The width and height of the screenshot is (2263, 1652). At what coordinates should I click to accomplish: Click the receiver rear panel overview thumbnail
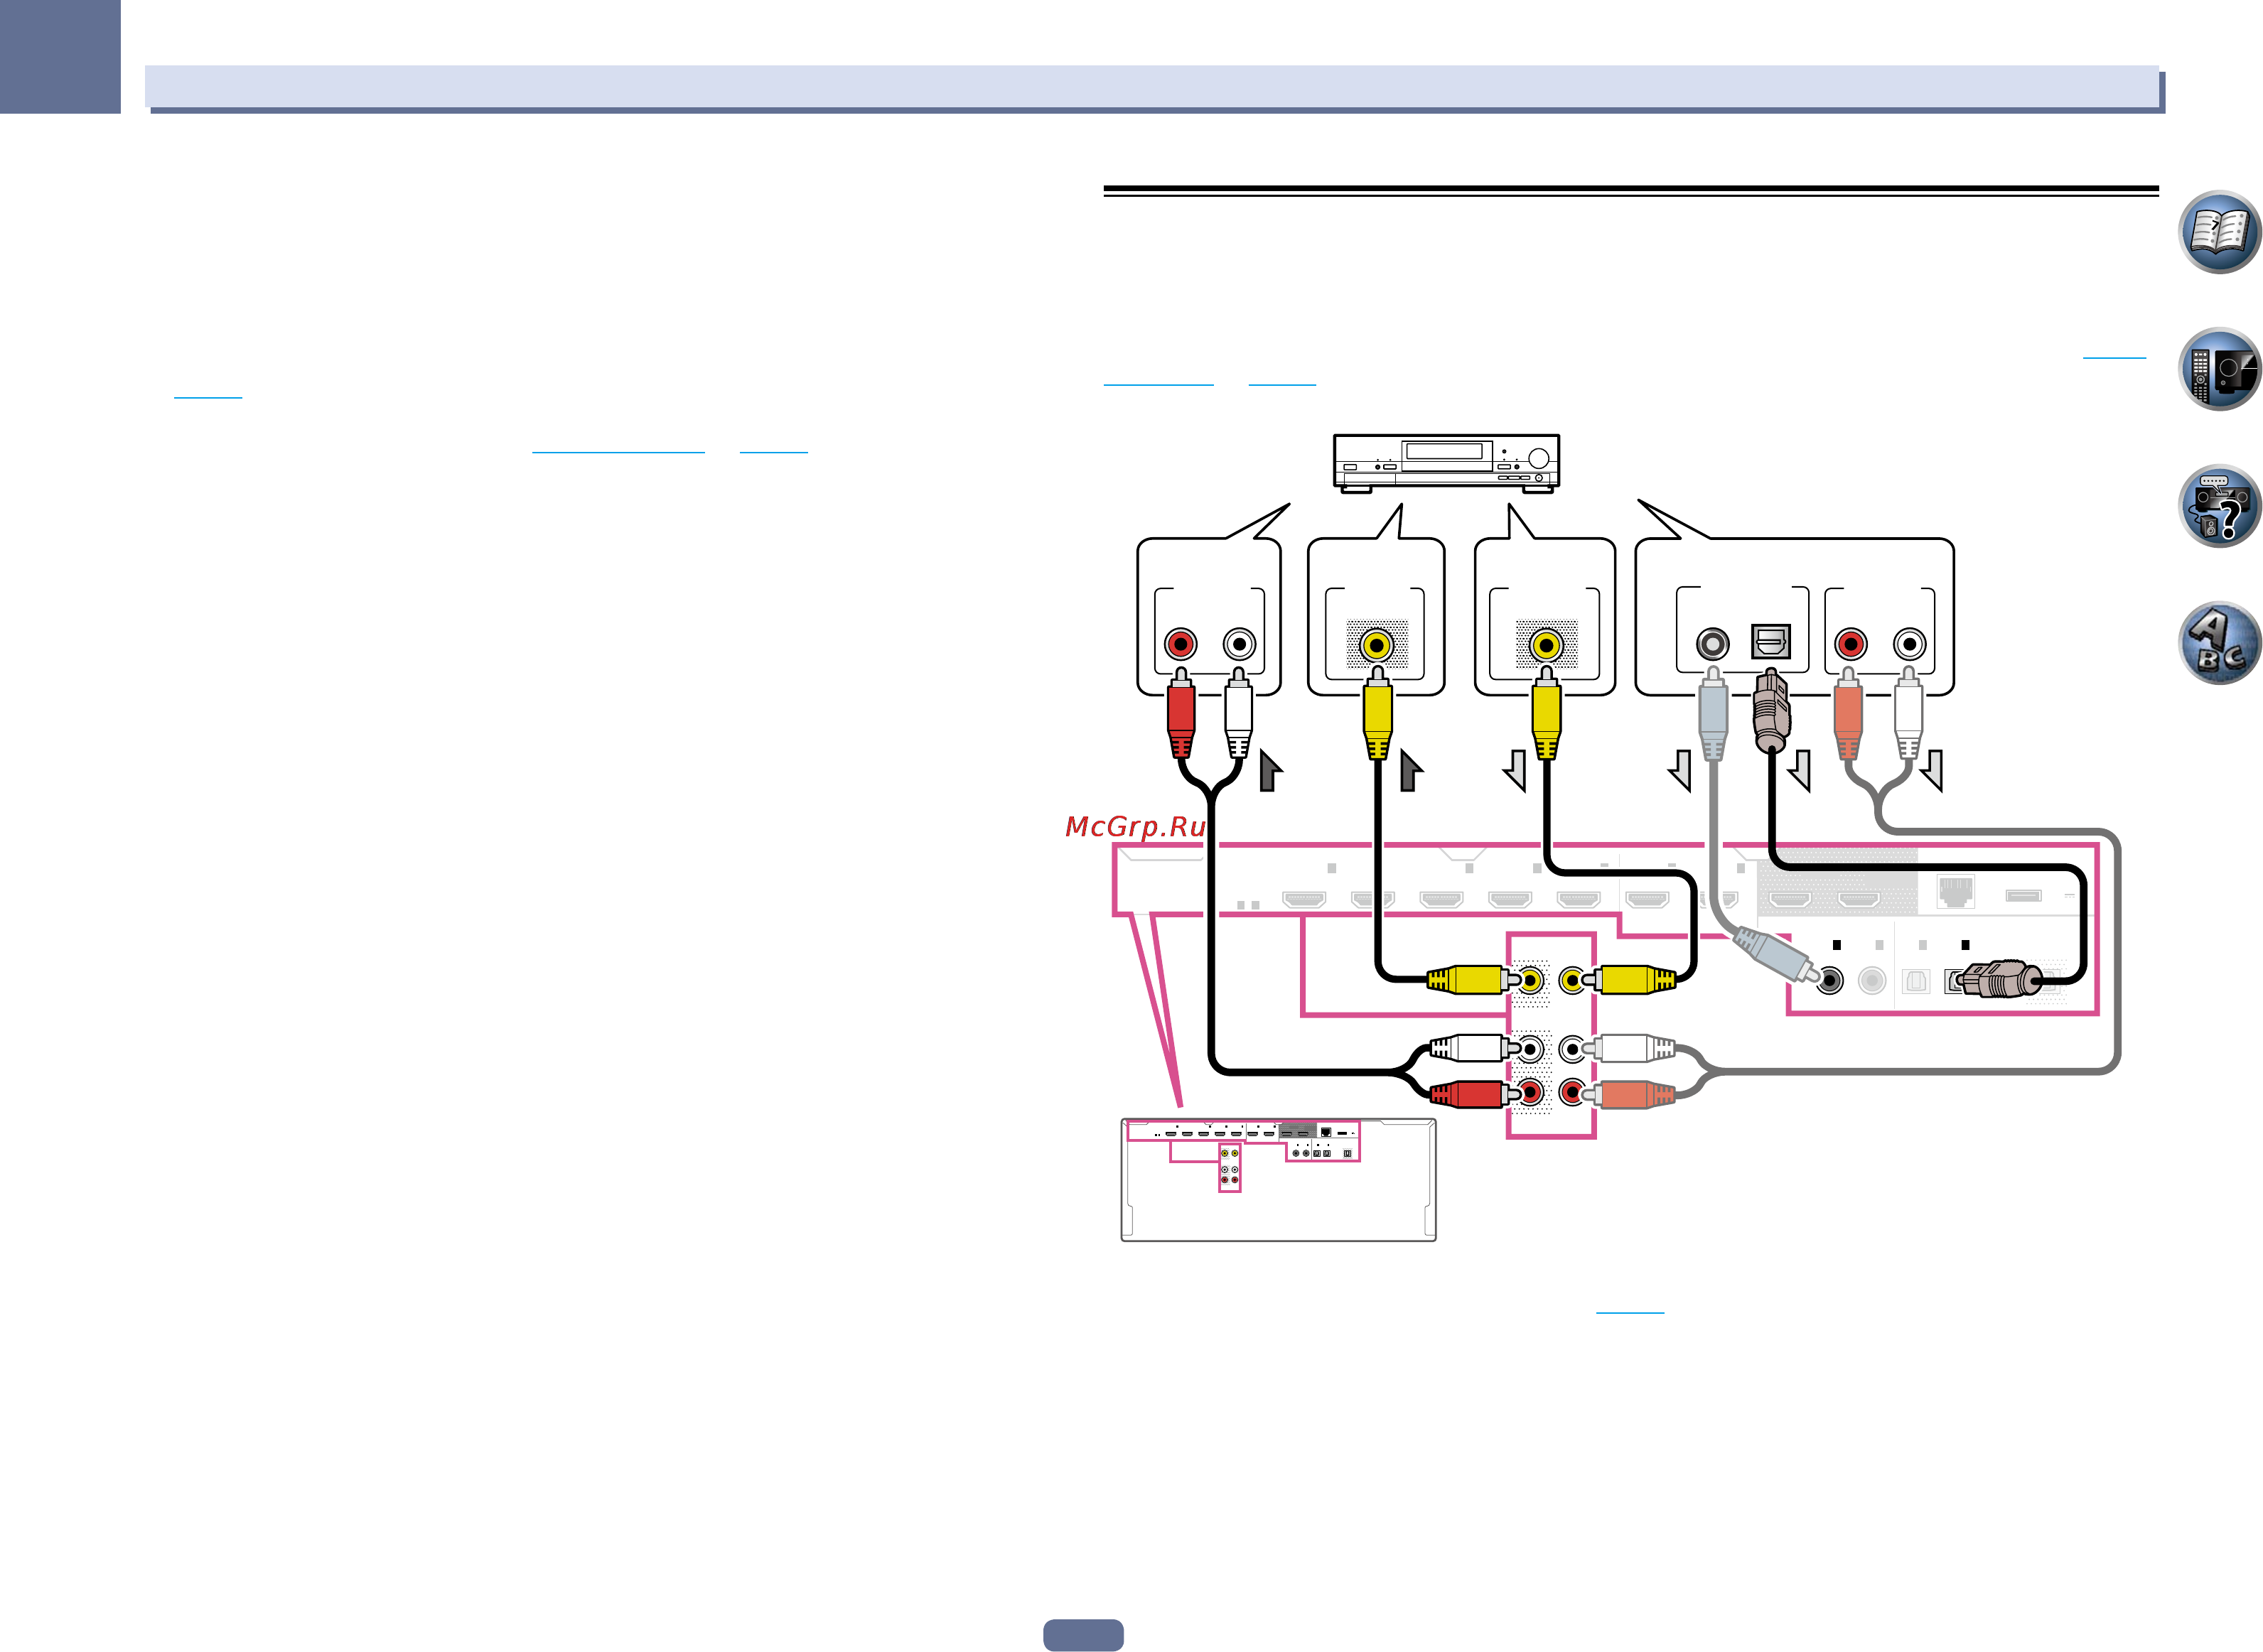coord(1278,1180)
